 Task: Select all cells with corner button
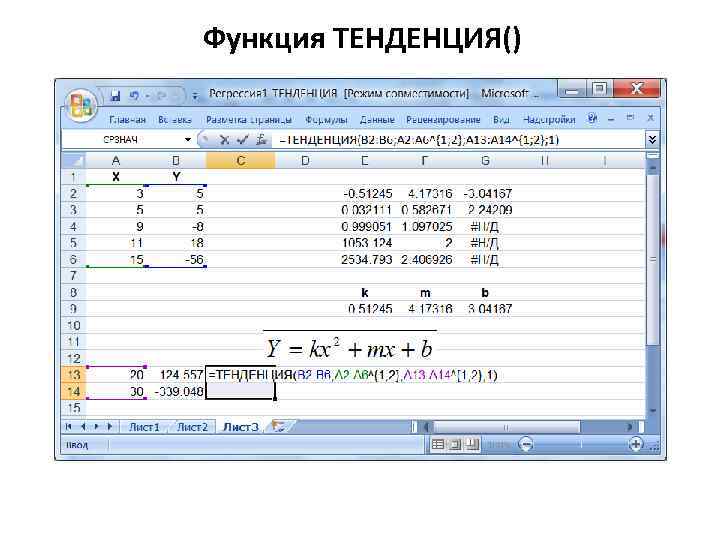[x=73, y=161]
